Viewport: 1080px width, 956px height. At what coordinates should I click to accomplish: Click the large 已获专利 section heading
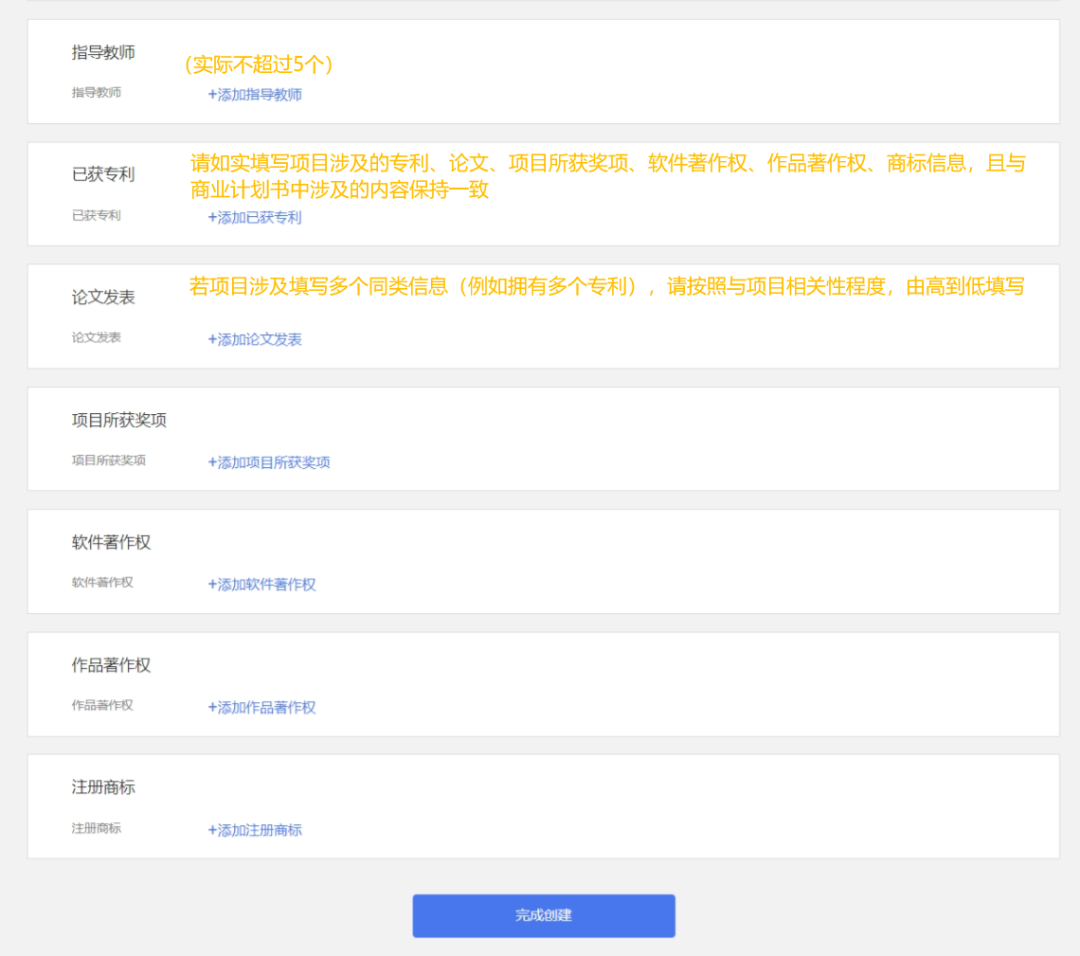tap(103, 174)
